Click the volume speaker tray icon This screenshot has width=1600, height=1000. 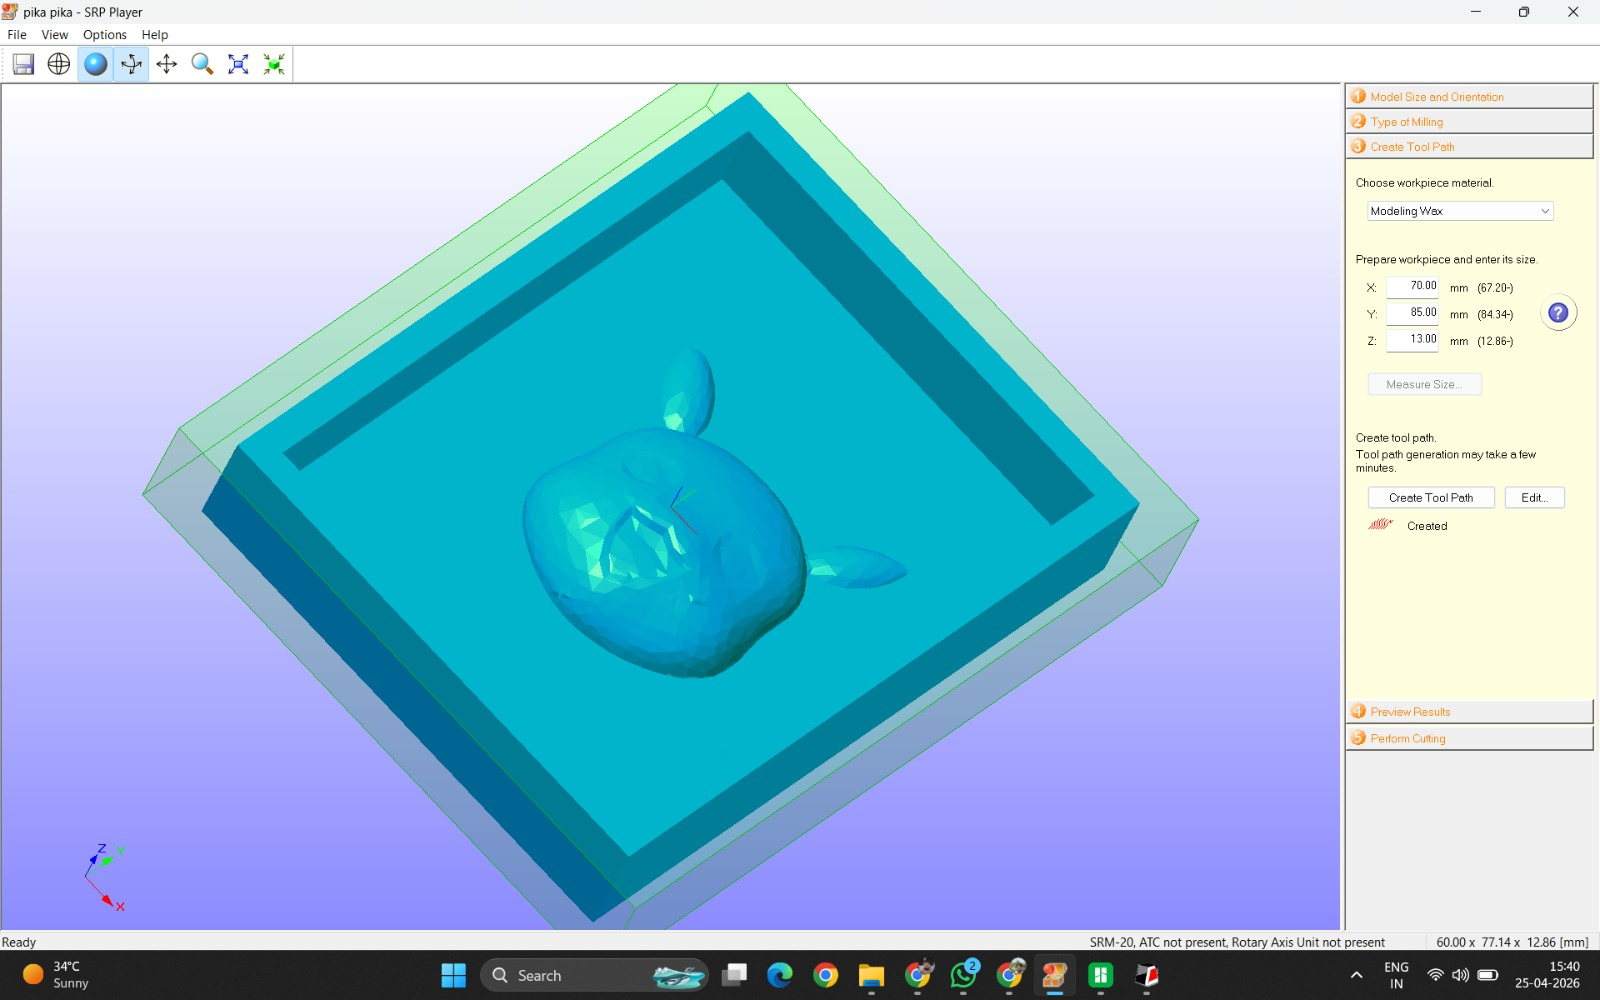pos(1460,975)
